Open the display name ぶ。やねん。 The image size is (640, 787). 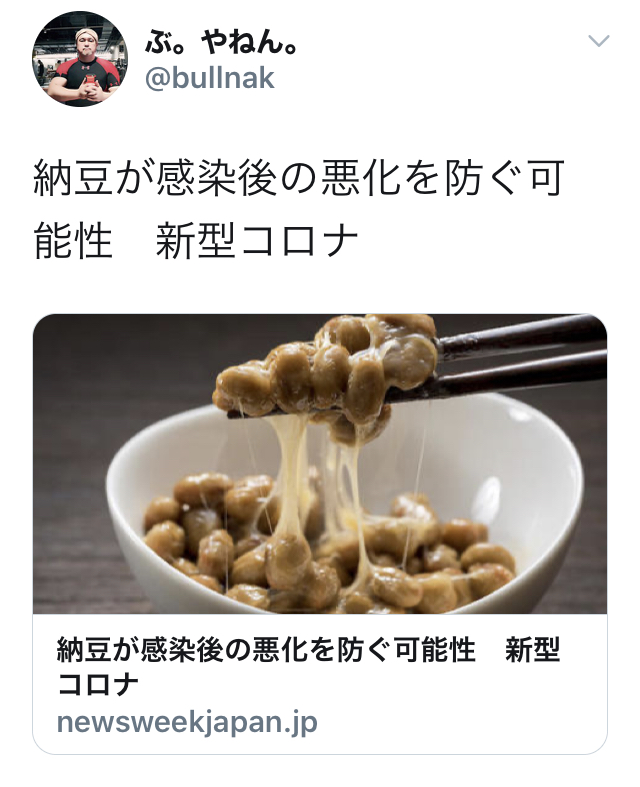click(x=221, y=42)
